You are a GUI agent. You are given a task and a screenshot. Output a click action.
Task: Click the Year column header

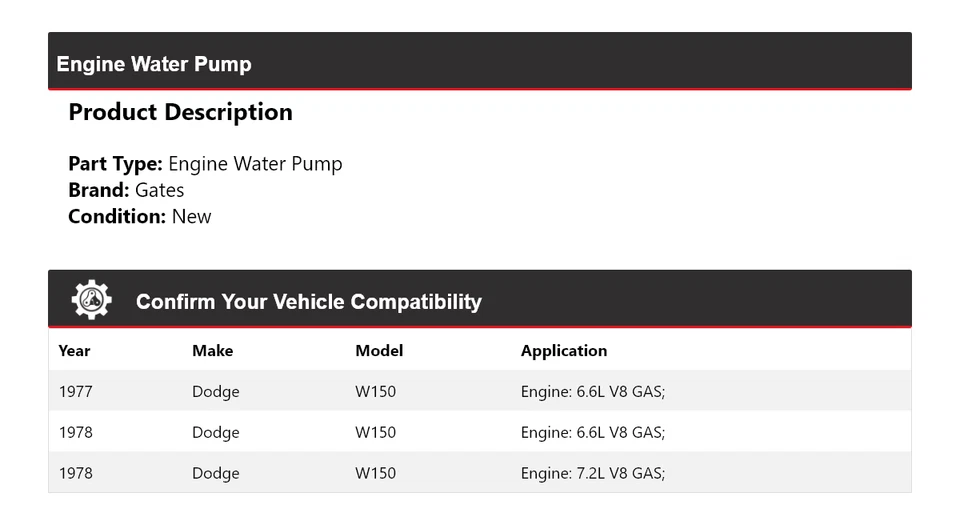coord(74,351)
